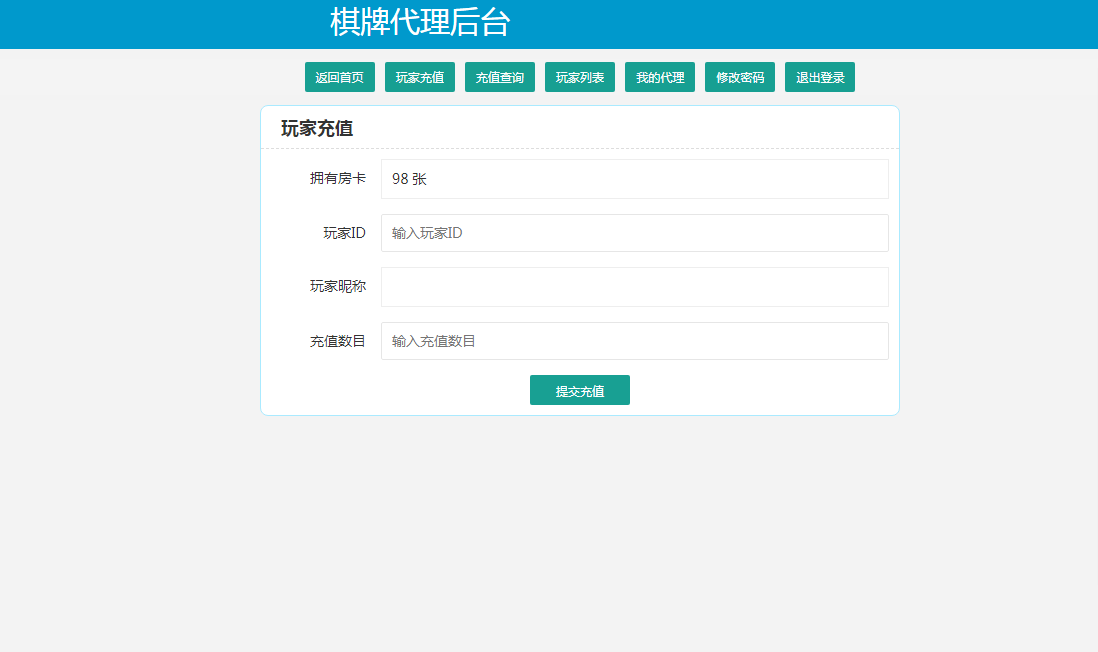Click the 充值数目 amount field
Viewport: 1098px width, 652px height.
point(634,340)
